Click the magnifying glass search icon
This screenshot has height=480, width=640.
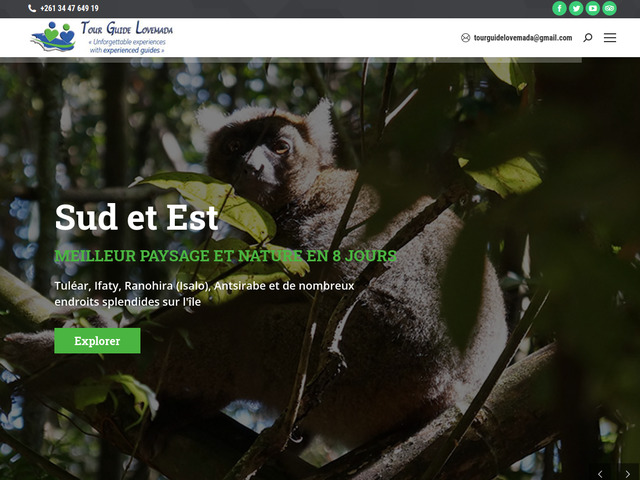pyautogui.click(x=588, y=38)
